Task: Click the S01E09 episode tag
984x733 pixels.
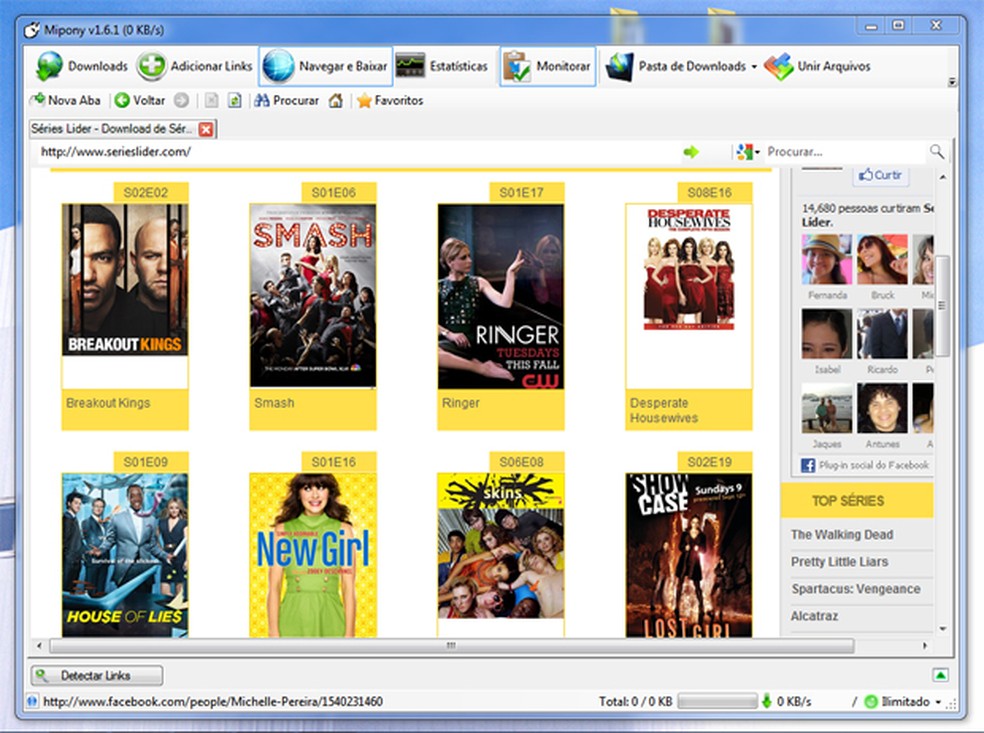Action: click(x=151, y=463)
